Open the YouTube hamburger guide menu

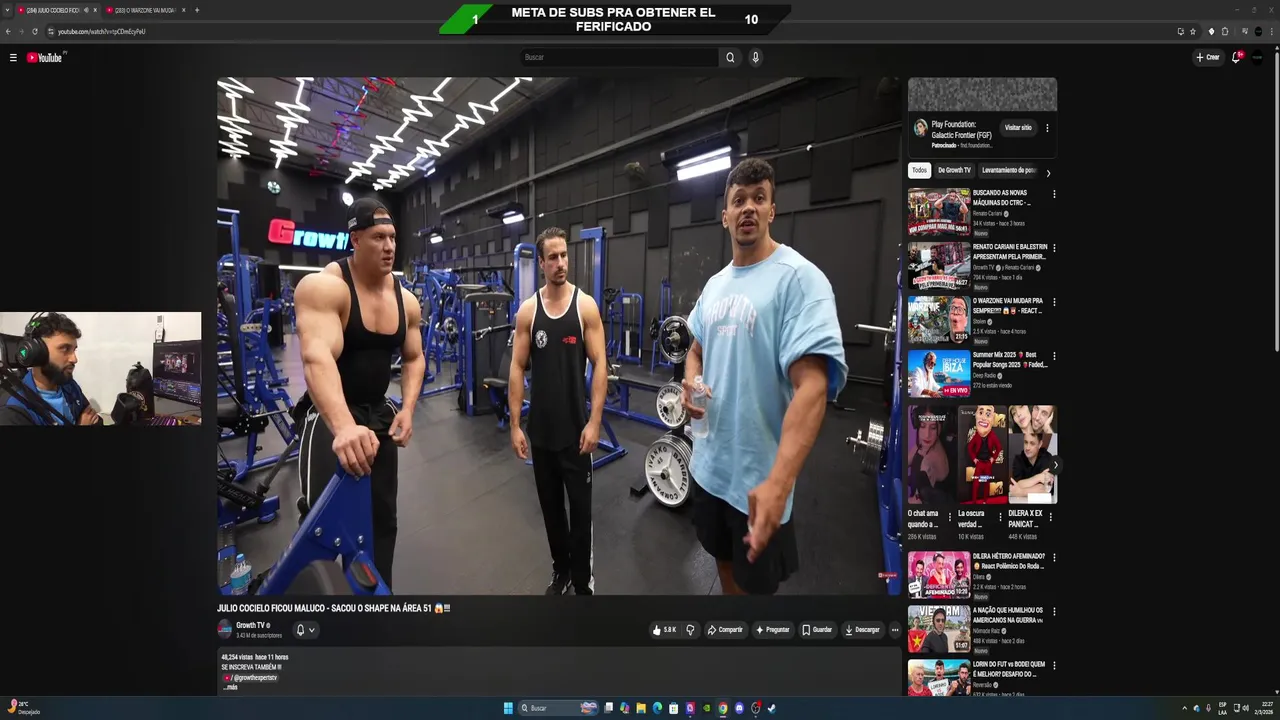[x=13, y=58]
